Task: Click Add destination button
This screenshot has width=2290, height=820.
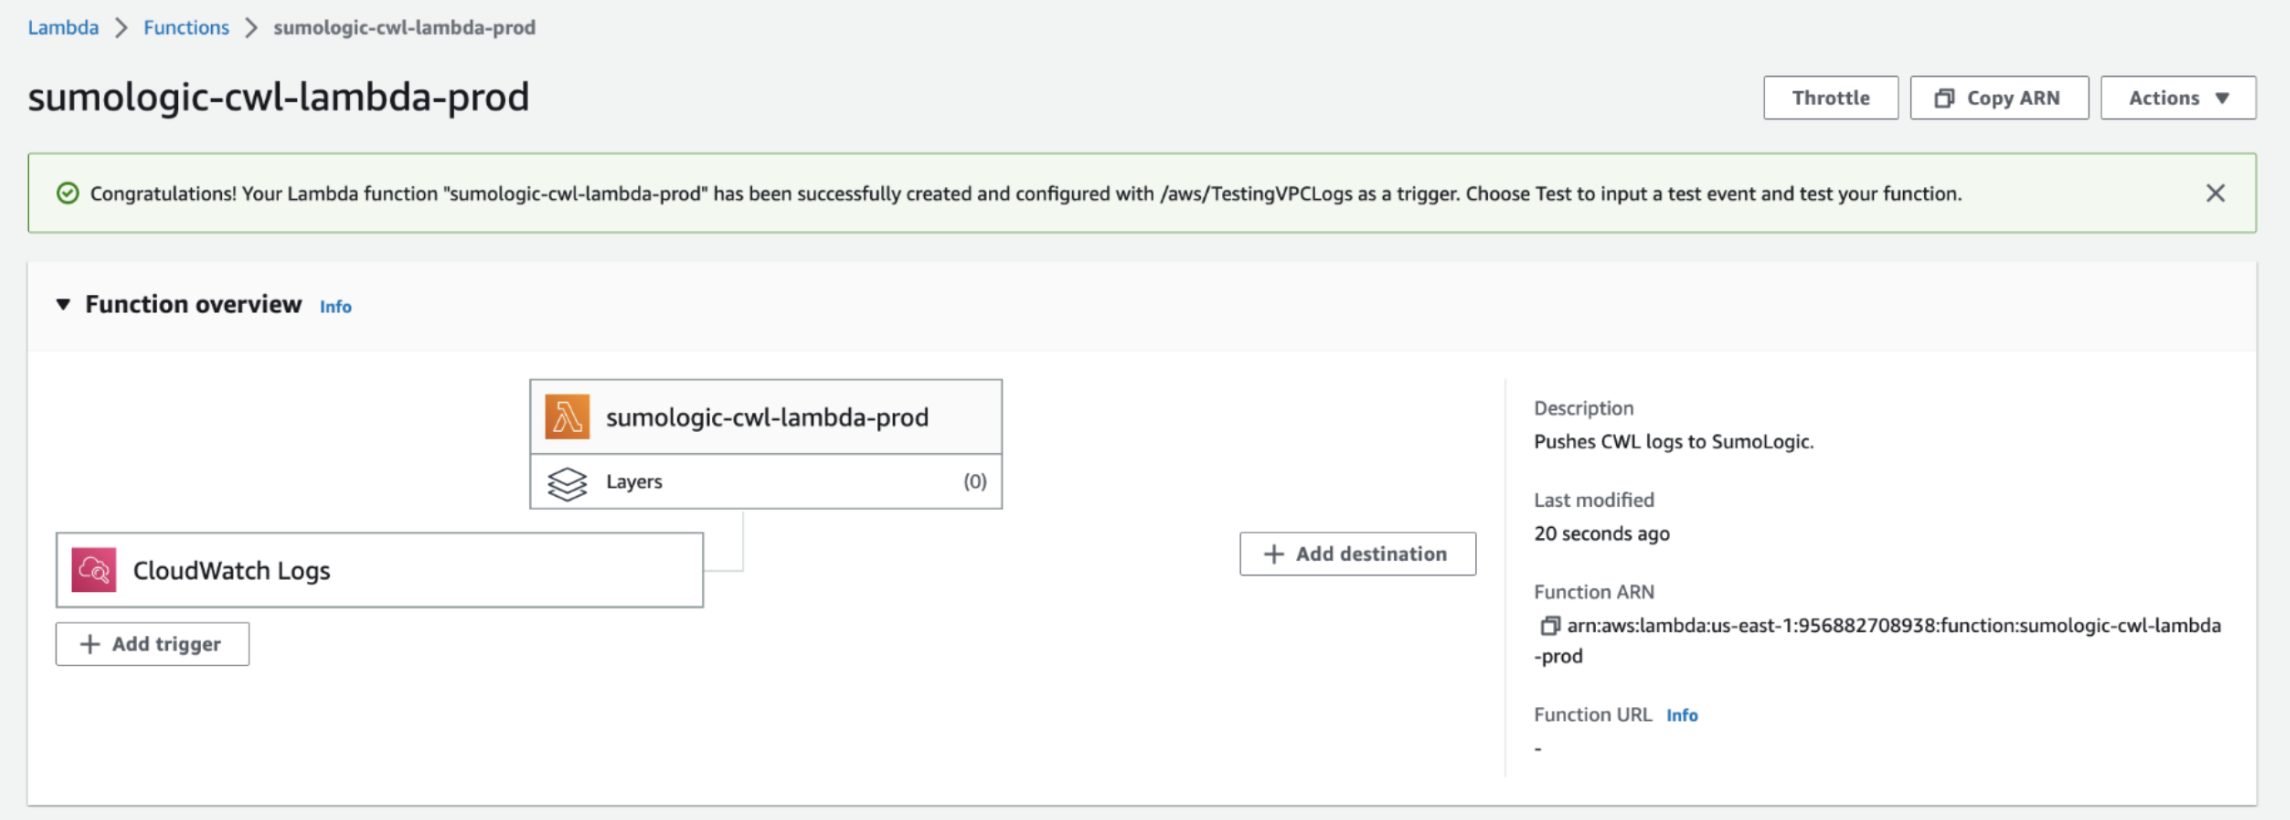Action: point(1357,554)
